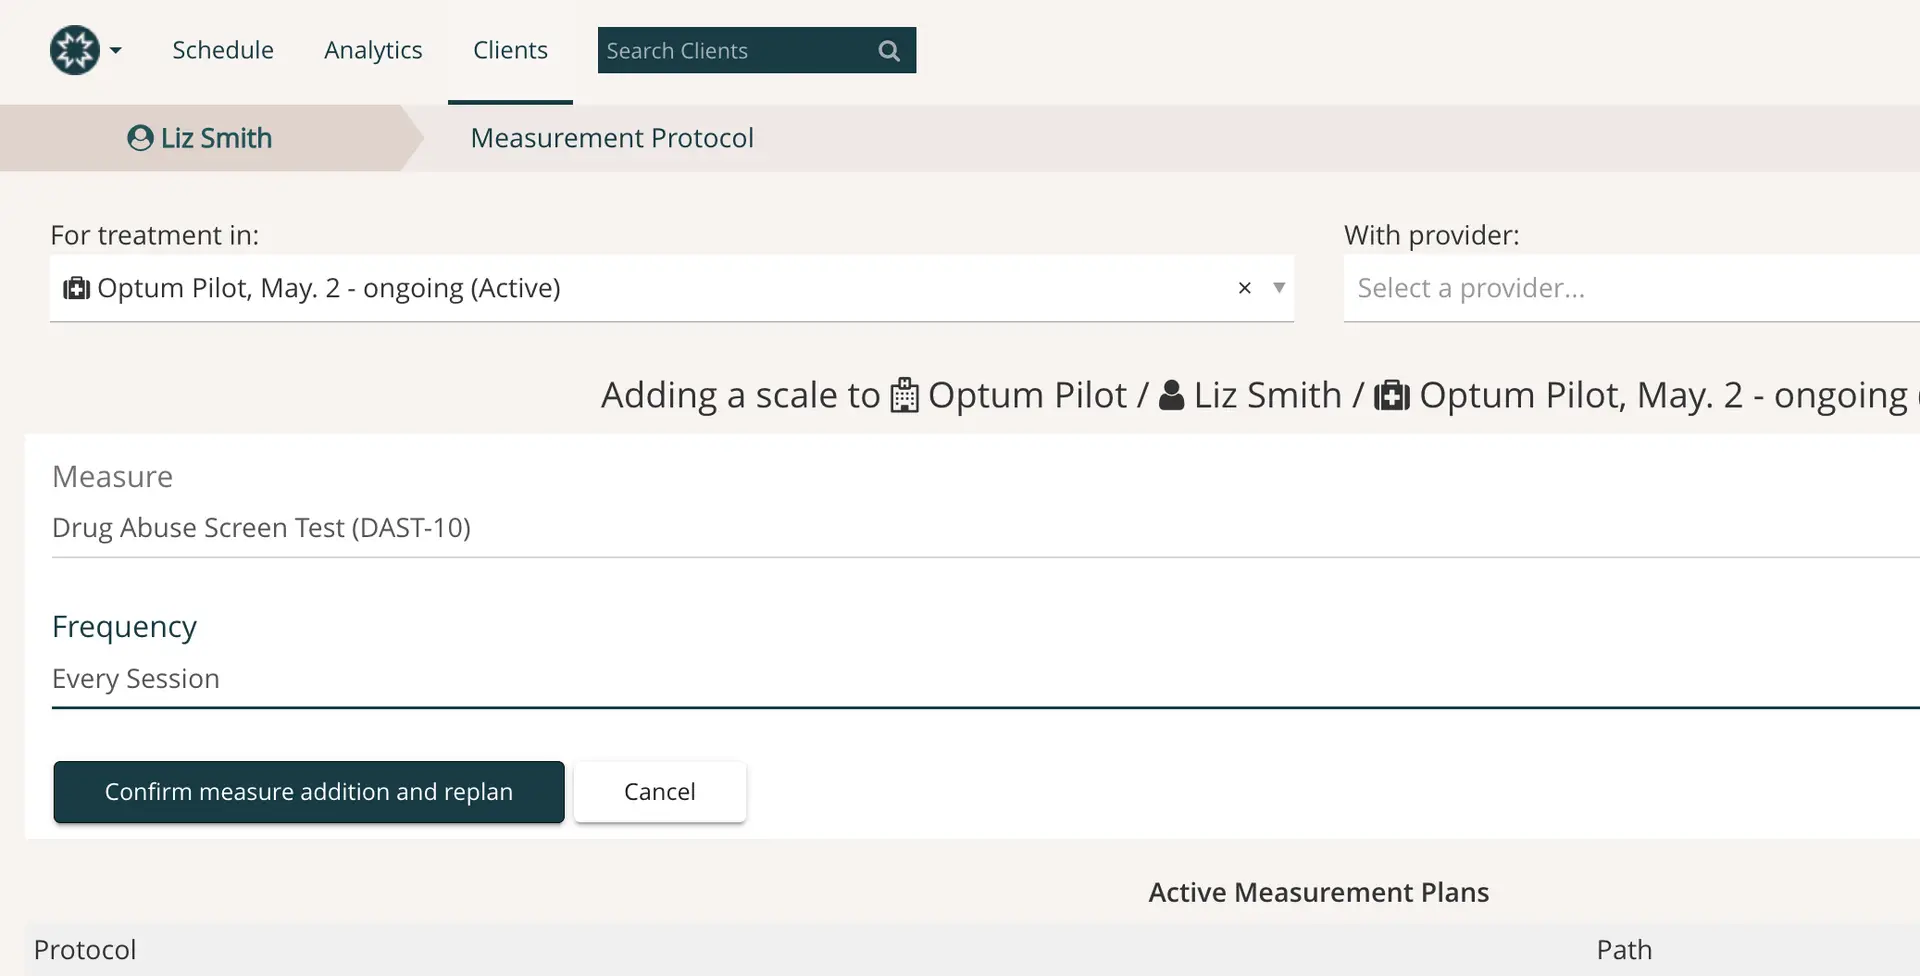Click the app logo icon in top left
1920x976 pixels.
click(74, 49)
